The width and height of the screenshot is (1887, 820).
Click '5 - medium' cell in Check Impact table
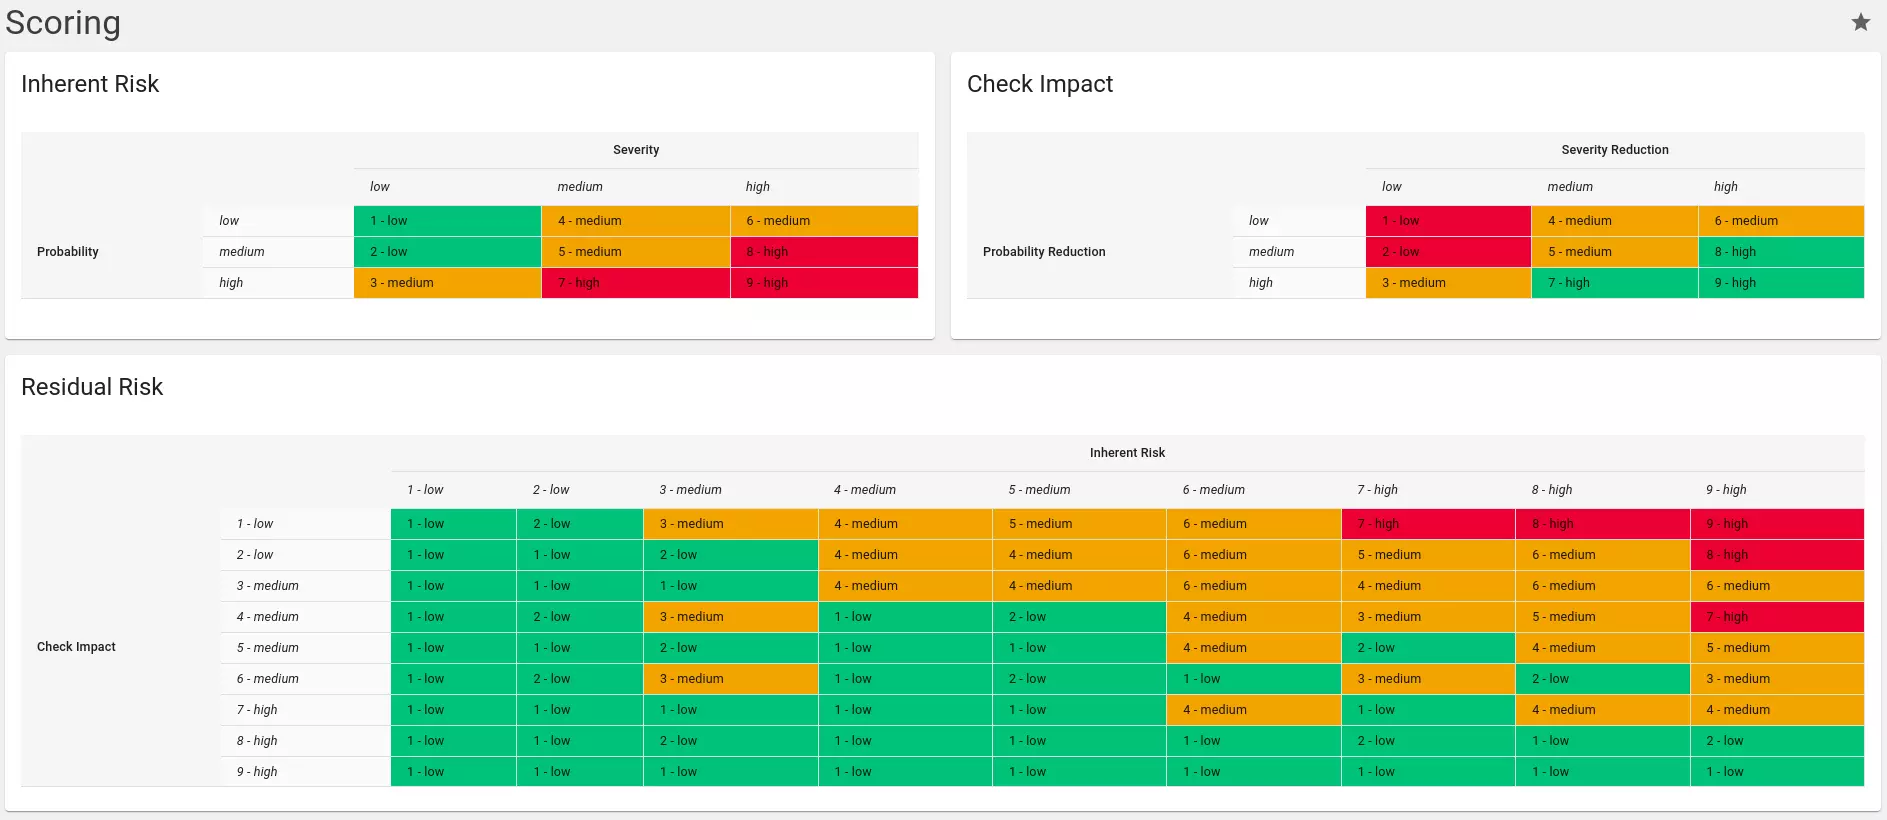1615,252
